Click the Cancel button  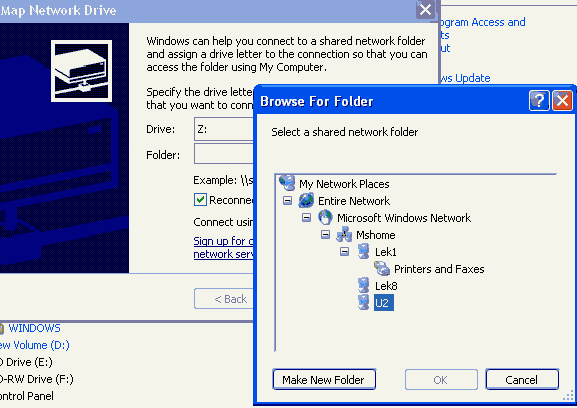tap(522, 379)
